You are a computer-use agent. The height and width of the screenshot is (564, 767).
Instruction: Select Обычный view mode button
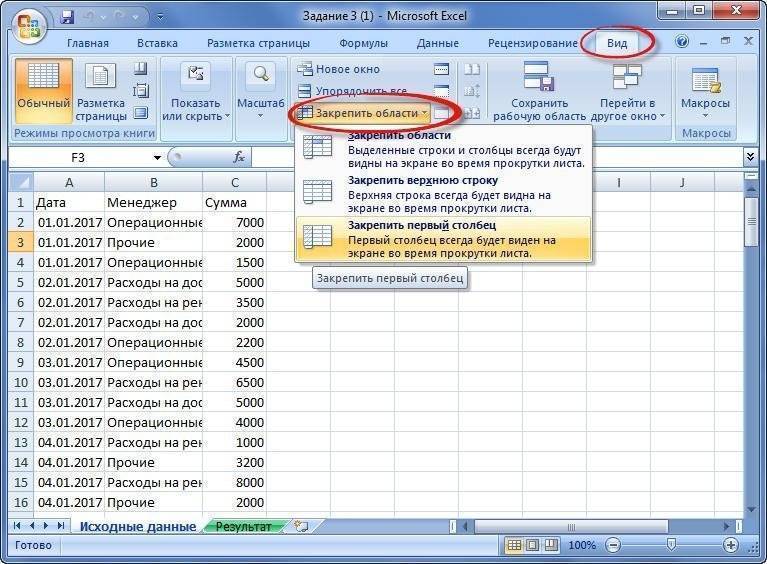pos(44,90)
